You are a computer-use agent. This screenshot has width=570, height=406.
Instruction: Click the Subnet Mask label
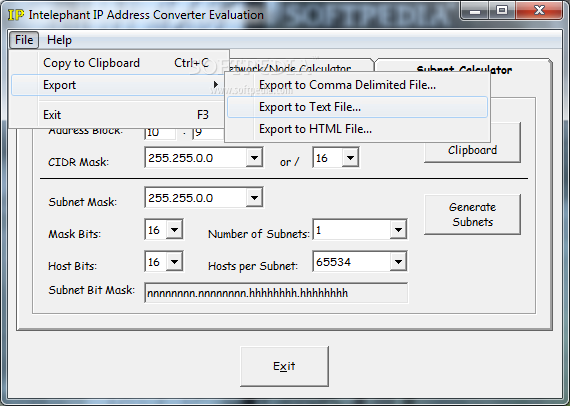pos(83,202)
